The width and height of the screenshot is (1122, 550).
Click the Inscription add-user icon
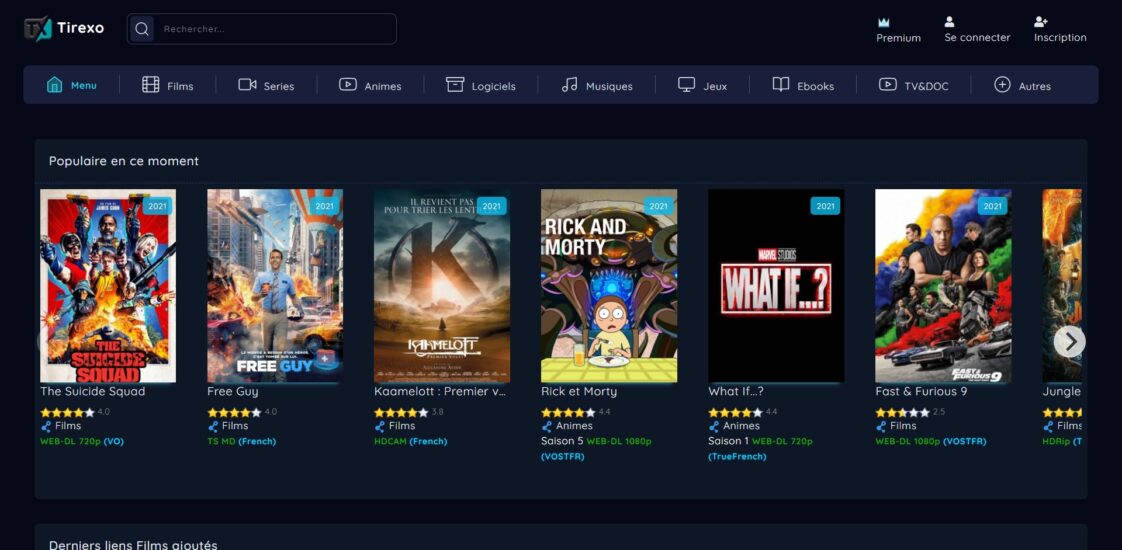[x=1041, y=22]
